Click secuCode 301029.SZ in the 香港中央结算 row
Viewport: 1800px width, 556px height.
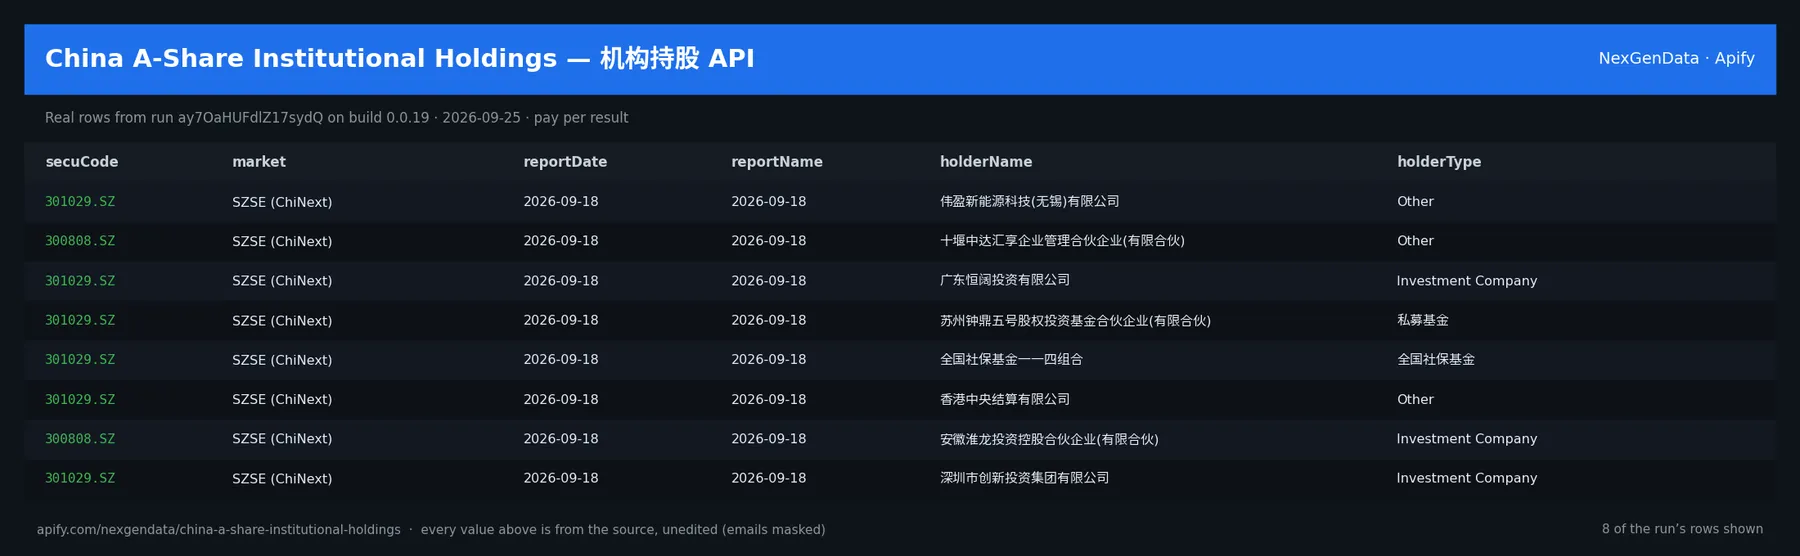click(x=80, y=400)
